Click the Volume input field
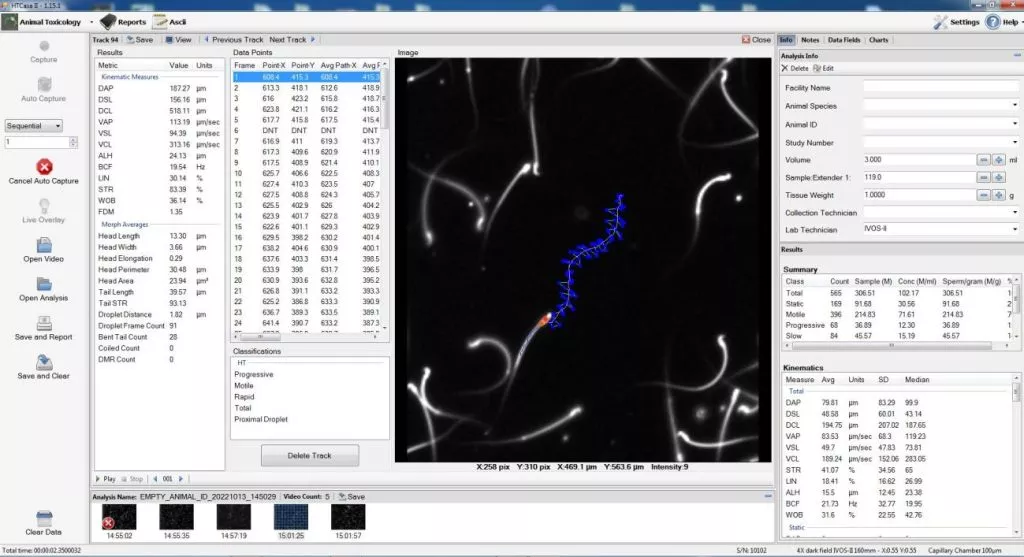This screenshot has width=1024, height=557. click(x=920, y=160)
